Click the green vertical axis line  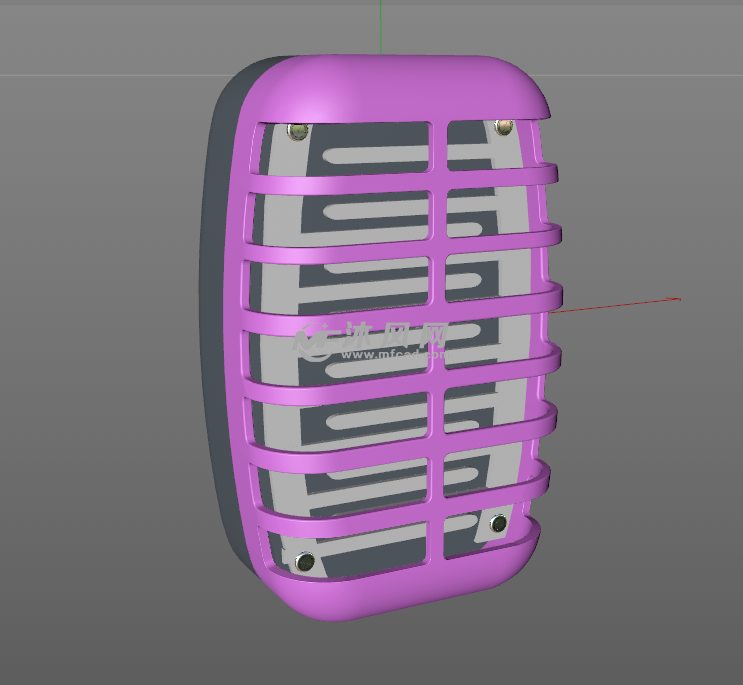click(x=381, y=25)
